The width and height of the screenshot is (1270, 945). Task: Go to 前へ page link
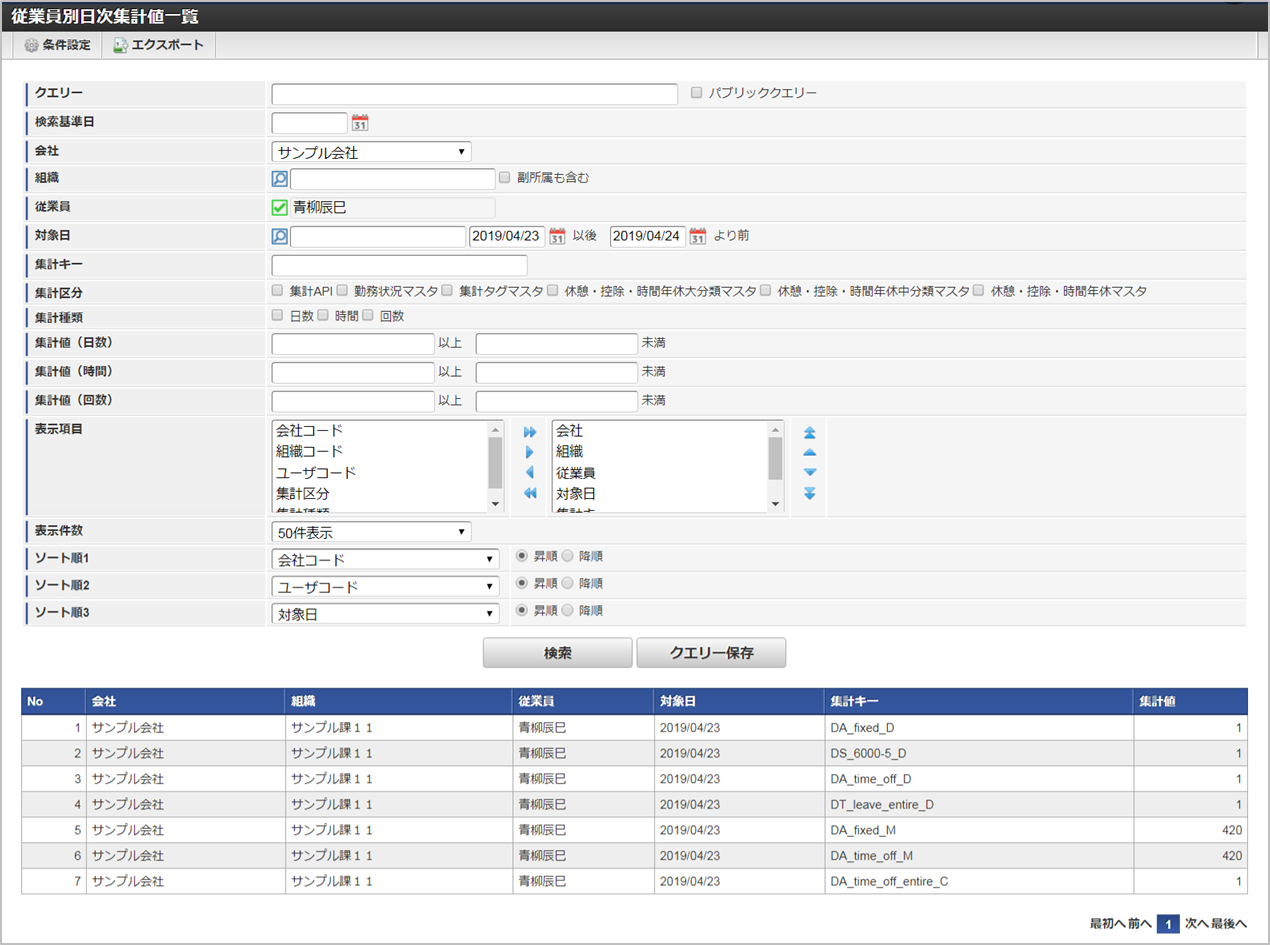tap(1140, 925)
